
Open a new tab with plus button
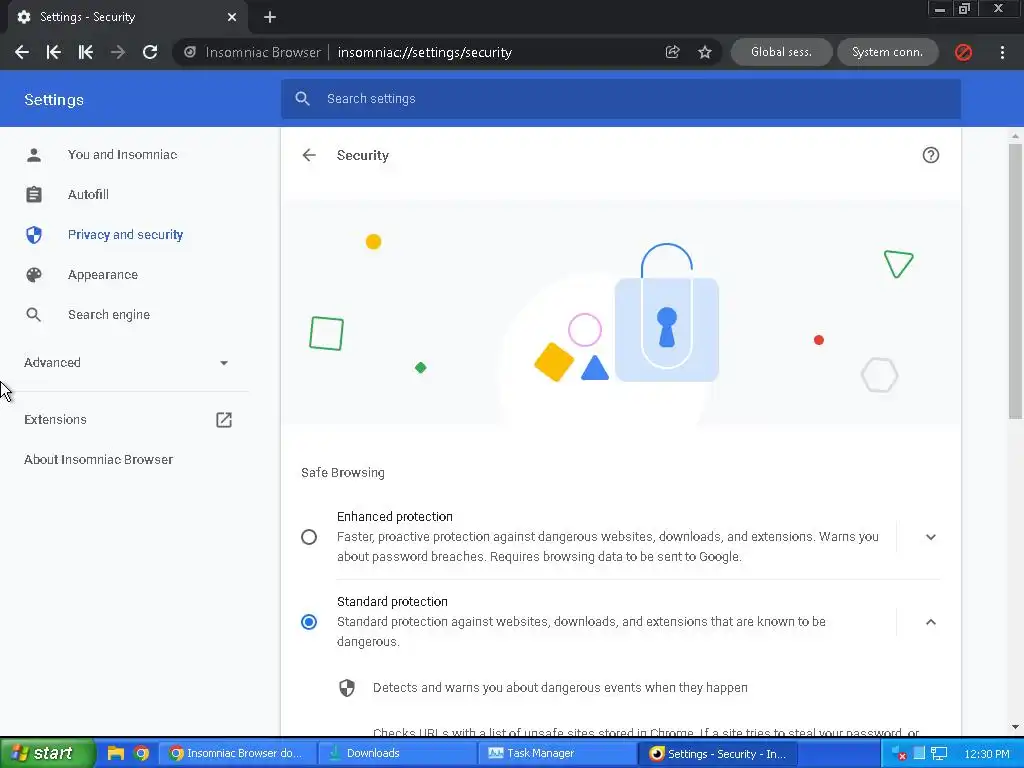(270, 17)
